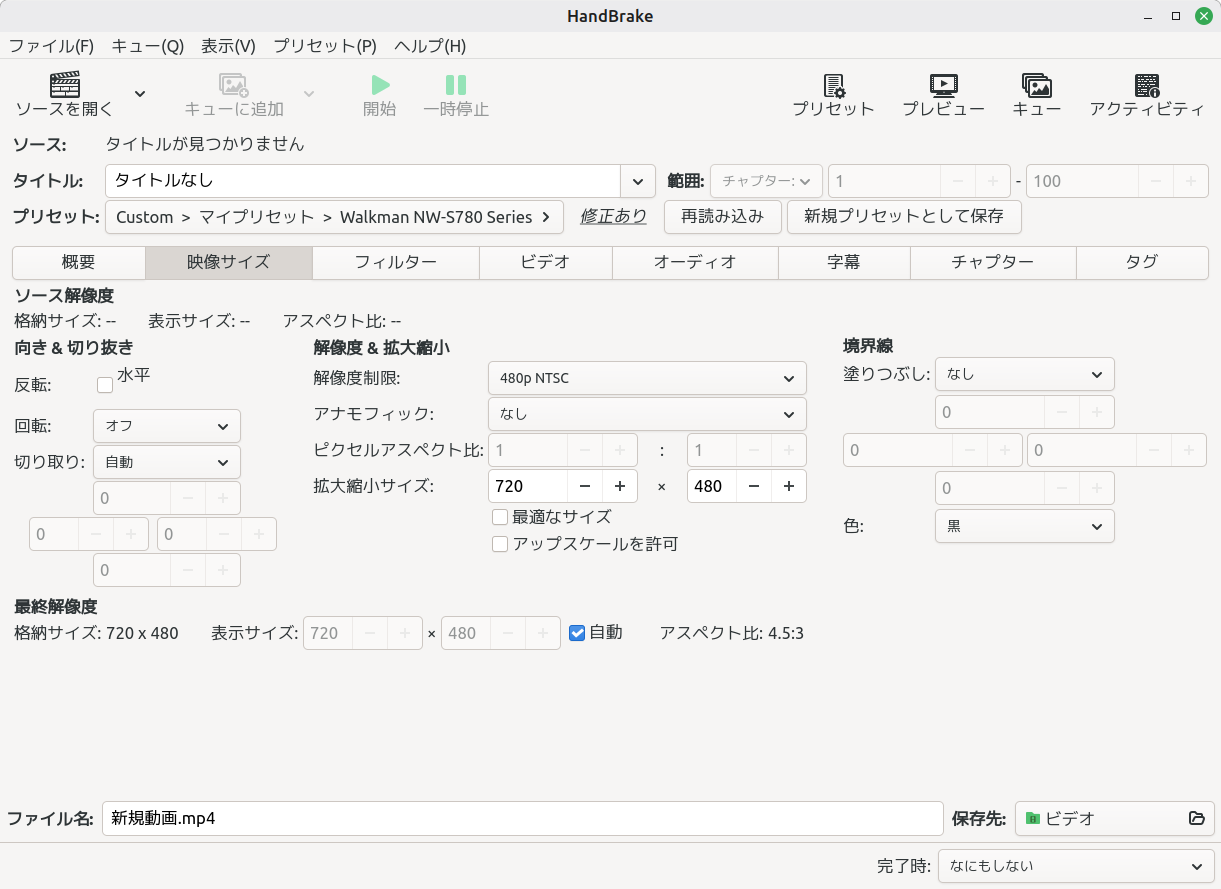This screenshot has width=1221, height=889.
Task: Open the プレビュー window icon
Action: point(943,86)
